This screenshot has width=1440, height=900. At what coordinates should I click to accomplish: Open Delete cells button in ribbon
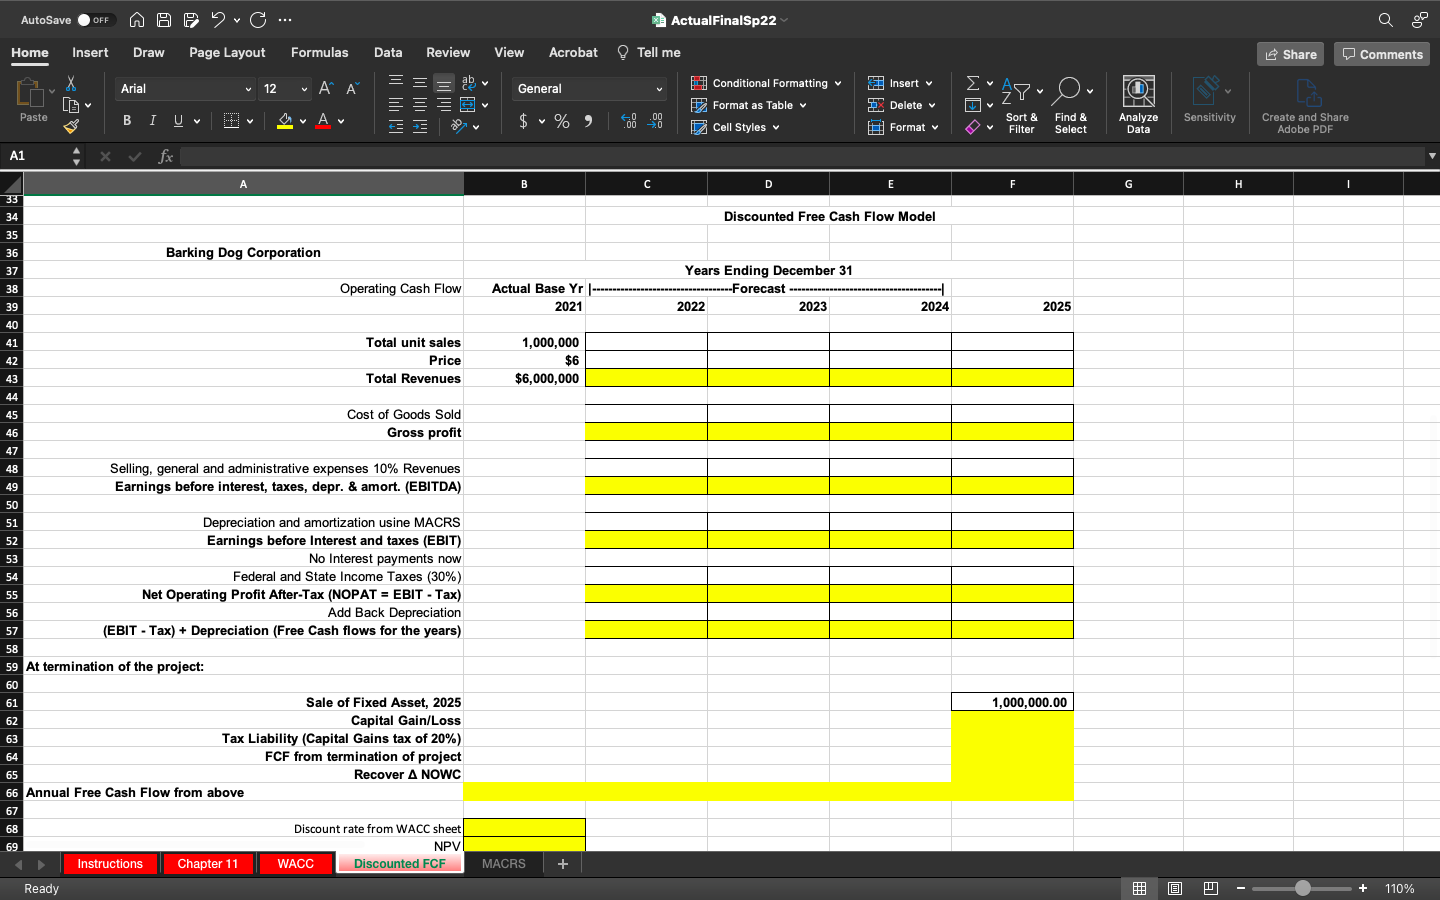click(902, 105)
